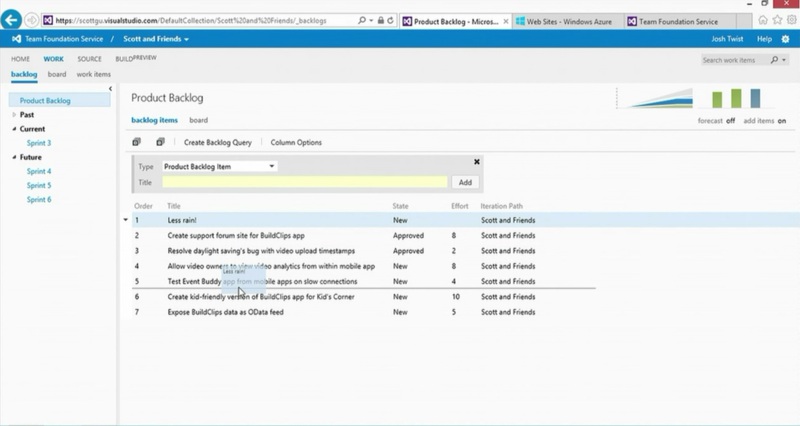
Task: Open the browser tools gear icon
Action: tap(791, 20)
